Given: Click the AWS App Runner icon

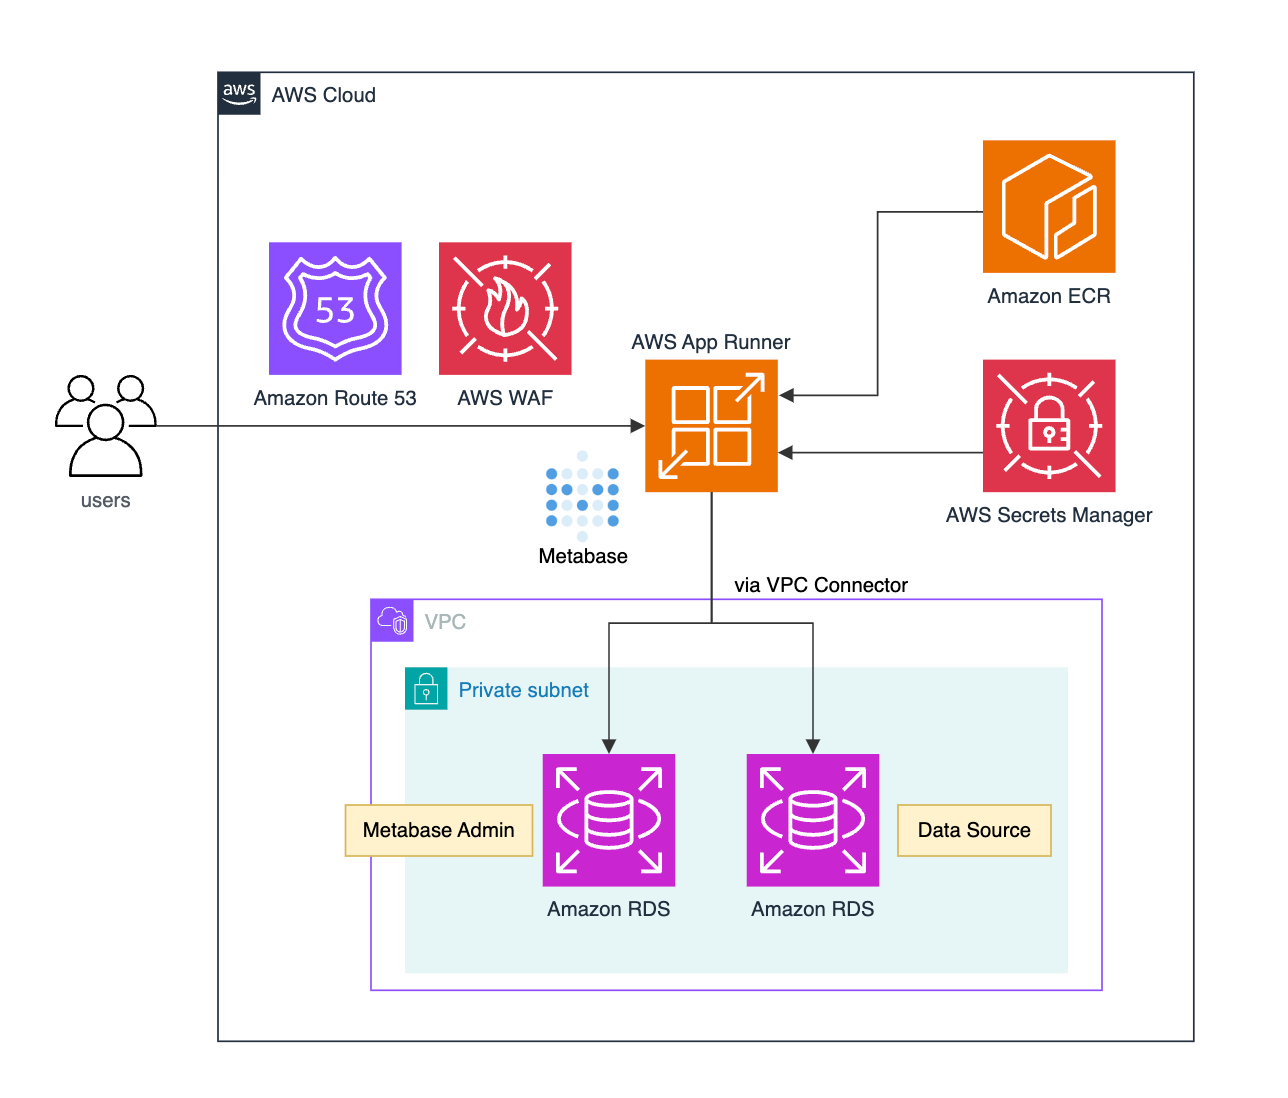Looking at the screenshot, I should [x=711, y=426].
